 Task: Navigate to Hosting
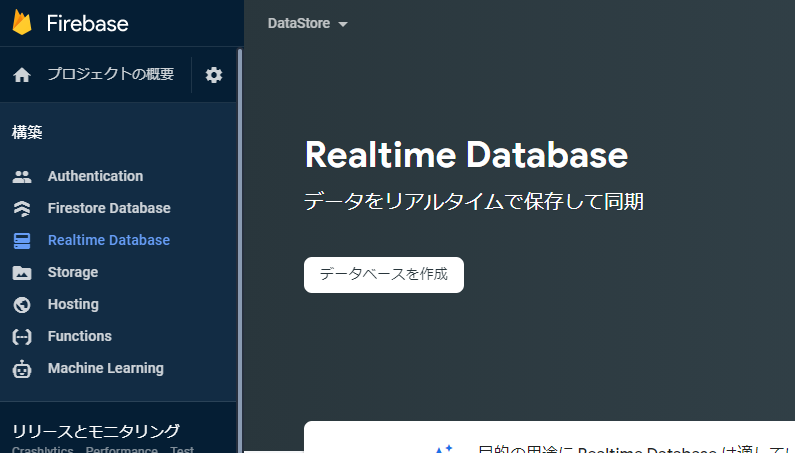pos(73,304)
